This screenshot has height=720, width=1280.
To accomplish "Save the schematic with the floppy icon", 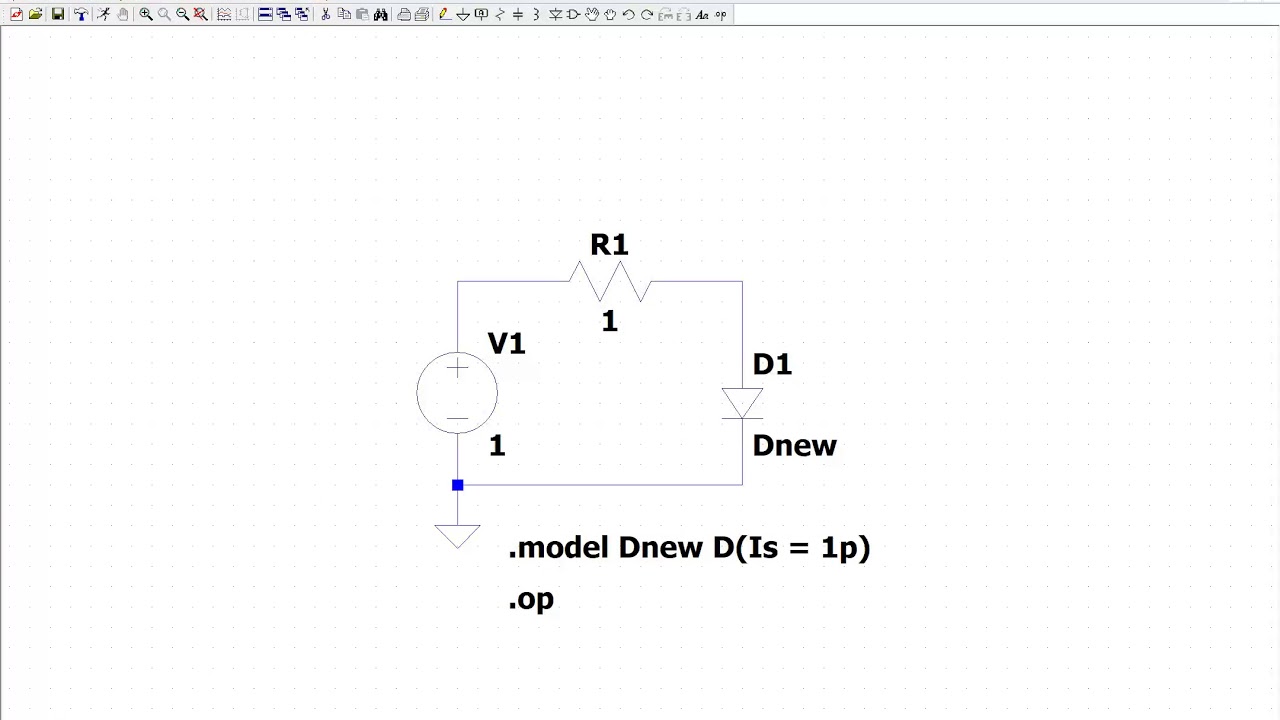I will [58, 14].
